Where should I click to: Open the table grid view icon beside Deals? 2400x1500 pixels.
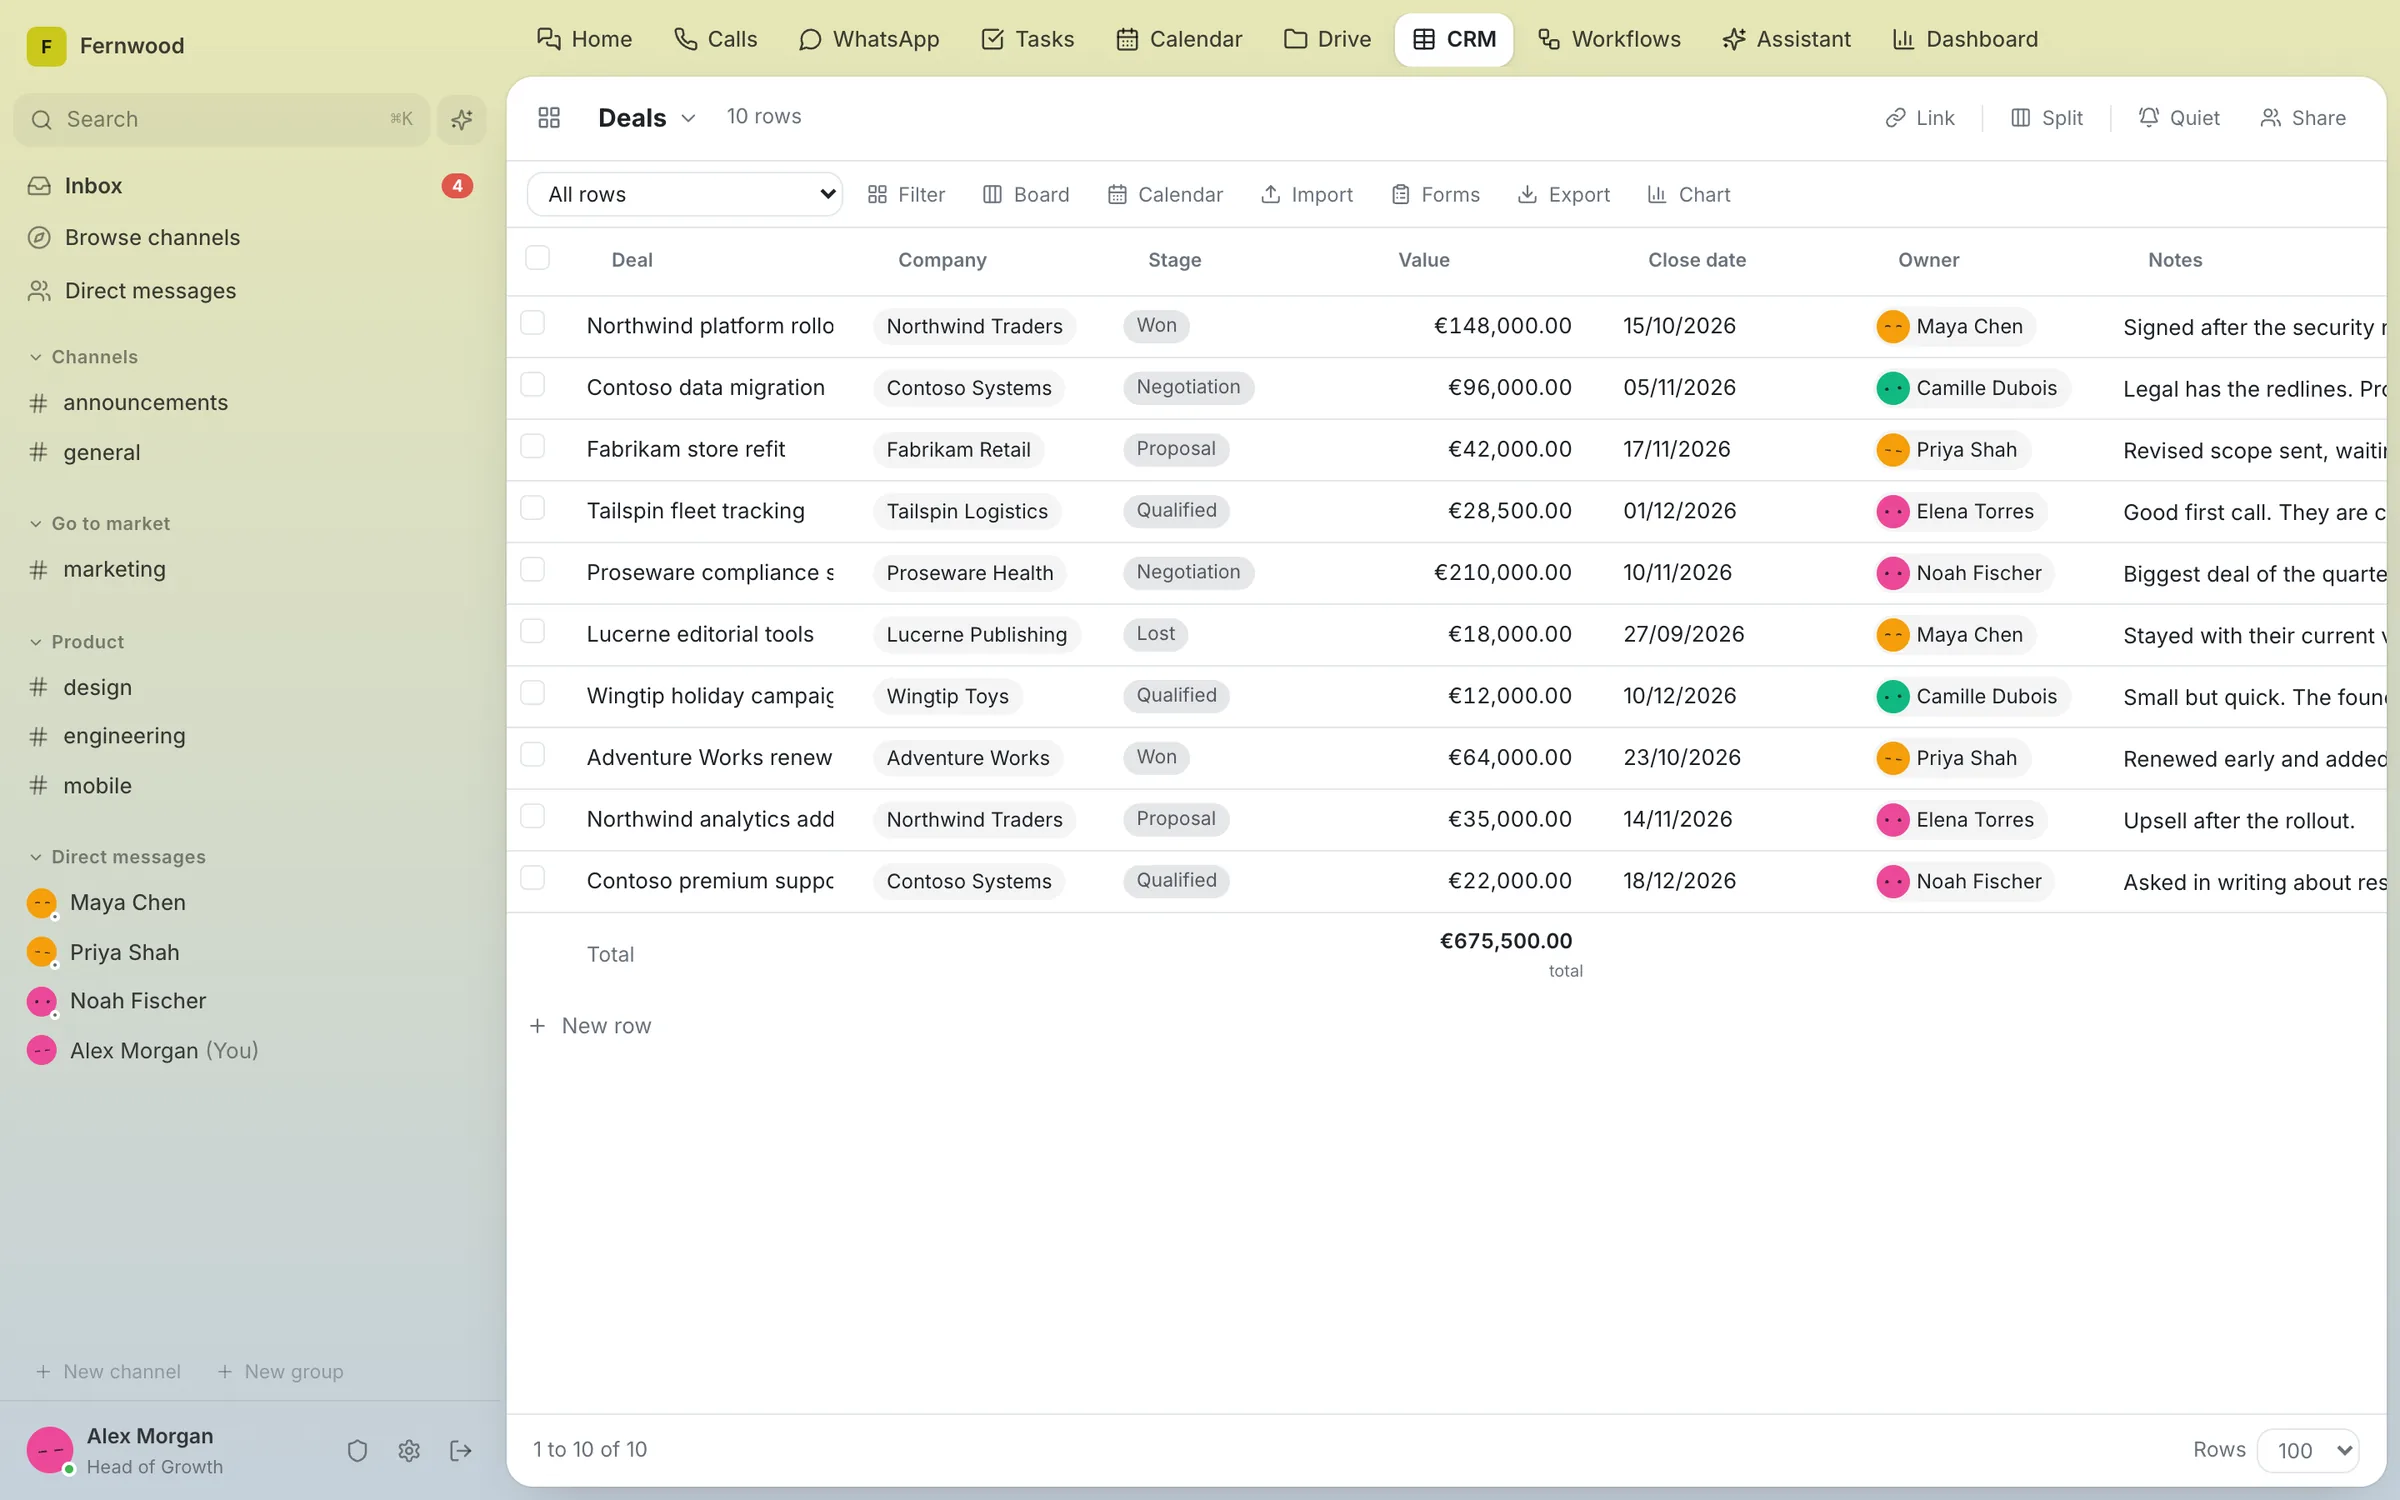point(549,118)
